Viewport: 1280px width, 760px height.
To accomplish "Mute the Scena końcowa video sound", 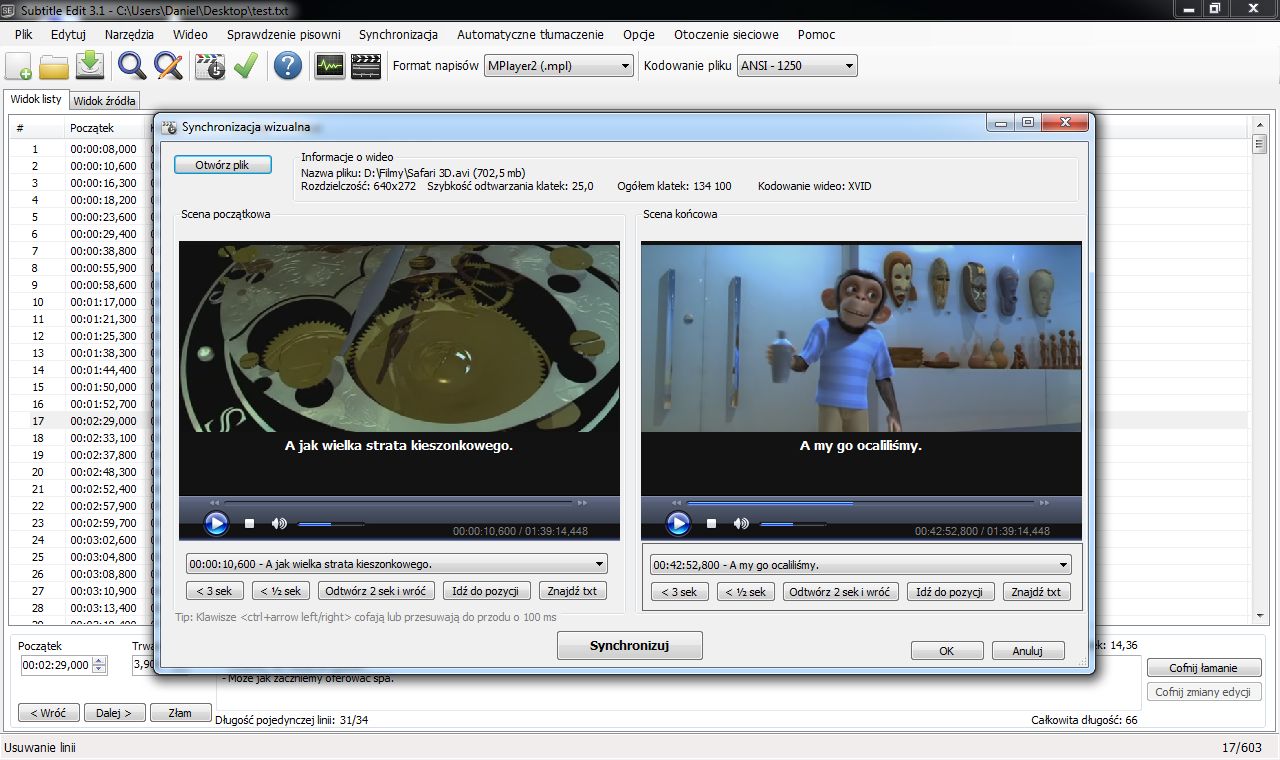I will (x=741, y=523).
